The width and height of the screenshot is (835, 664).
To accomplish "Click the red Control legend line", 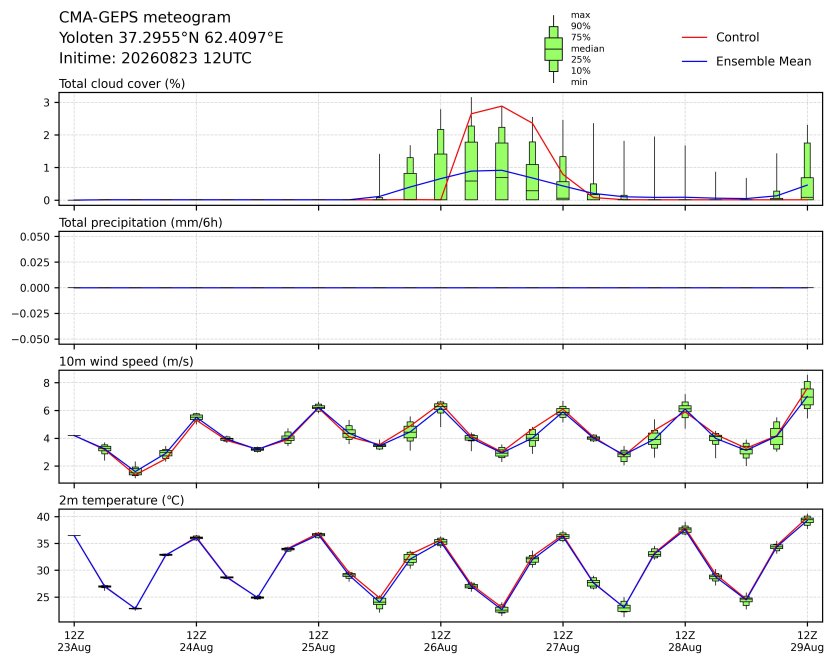I will tap(694, 37).
